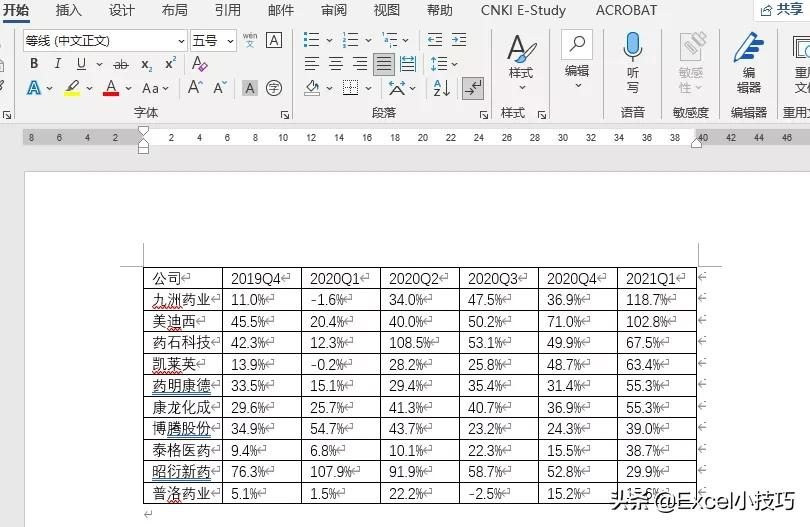Expand the Styles (样式) gallery dropdown

[520, 88]
